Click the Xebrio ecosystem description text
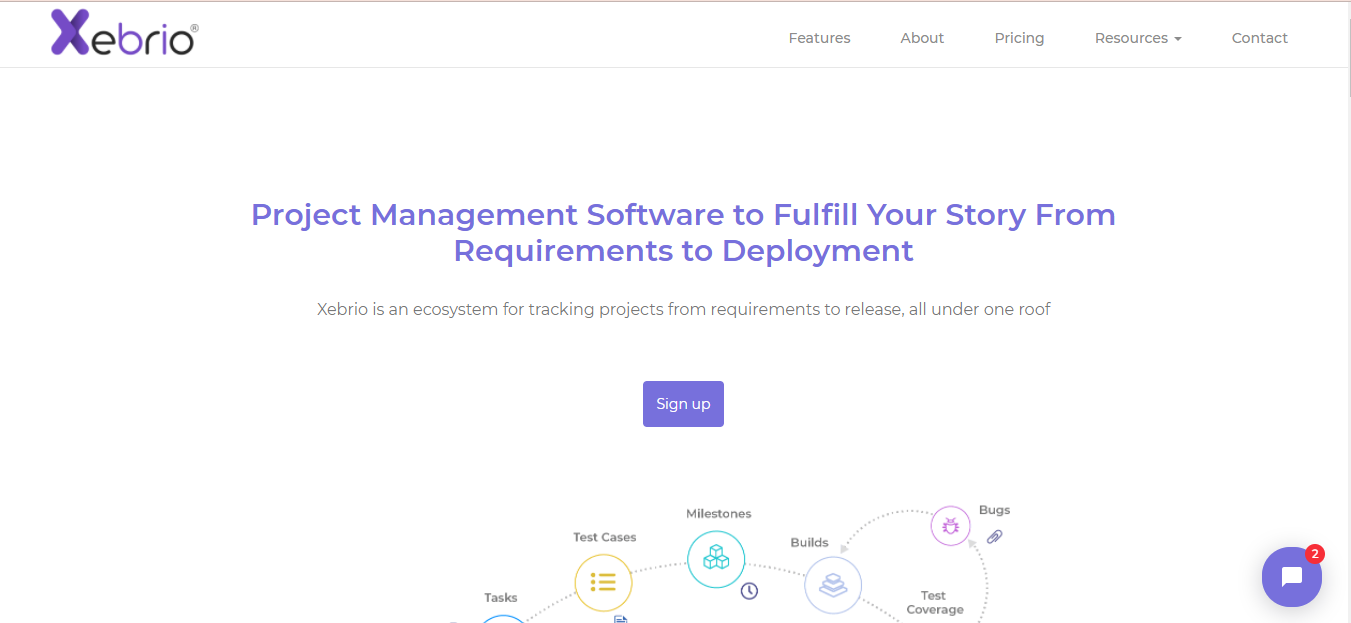This screenshot has width=1351, height=623. pyautogui.click(x=683, y=309)
